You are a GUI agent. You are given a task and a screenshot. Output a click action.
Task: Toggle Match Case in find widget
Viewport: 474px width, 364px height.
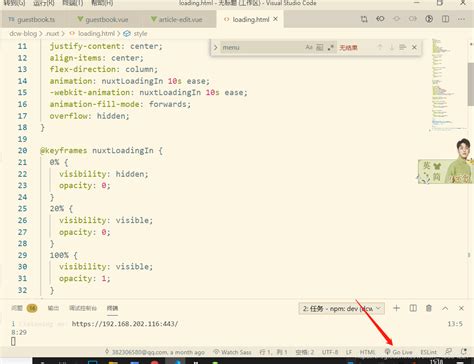click(309, 47)
